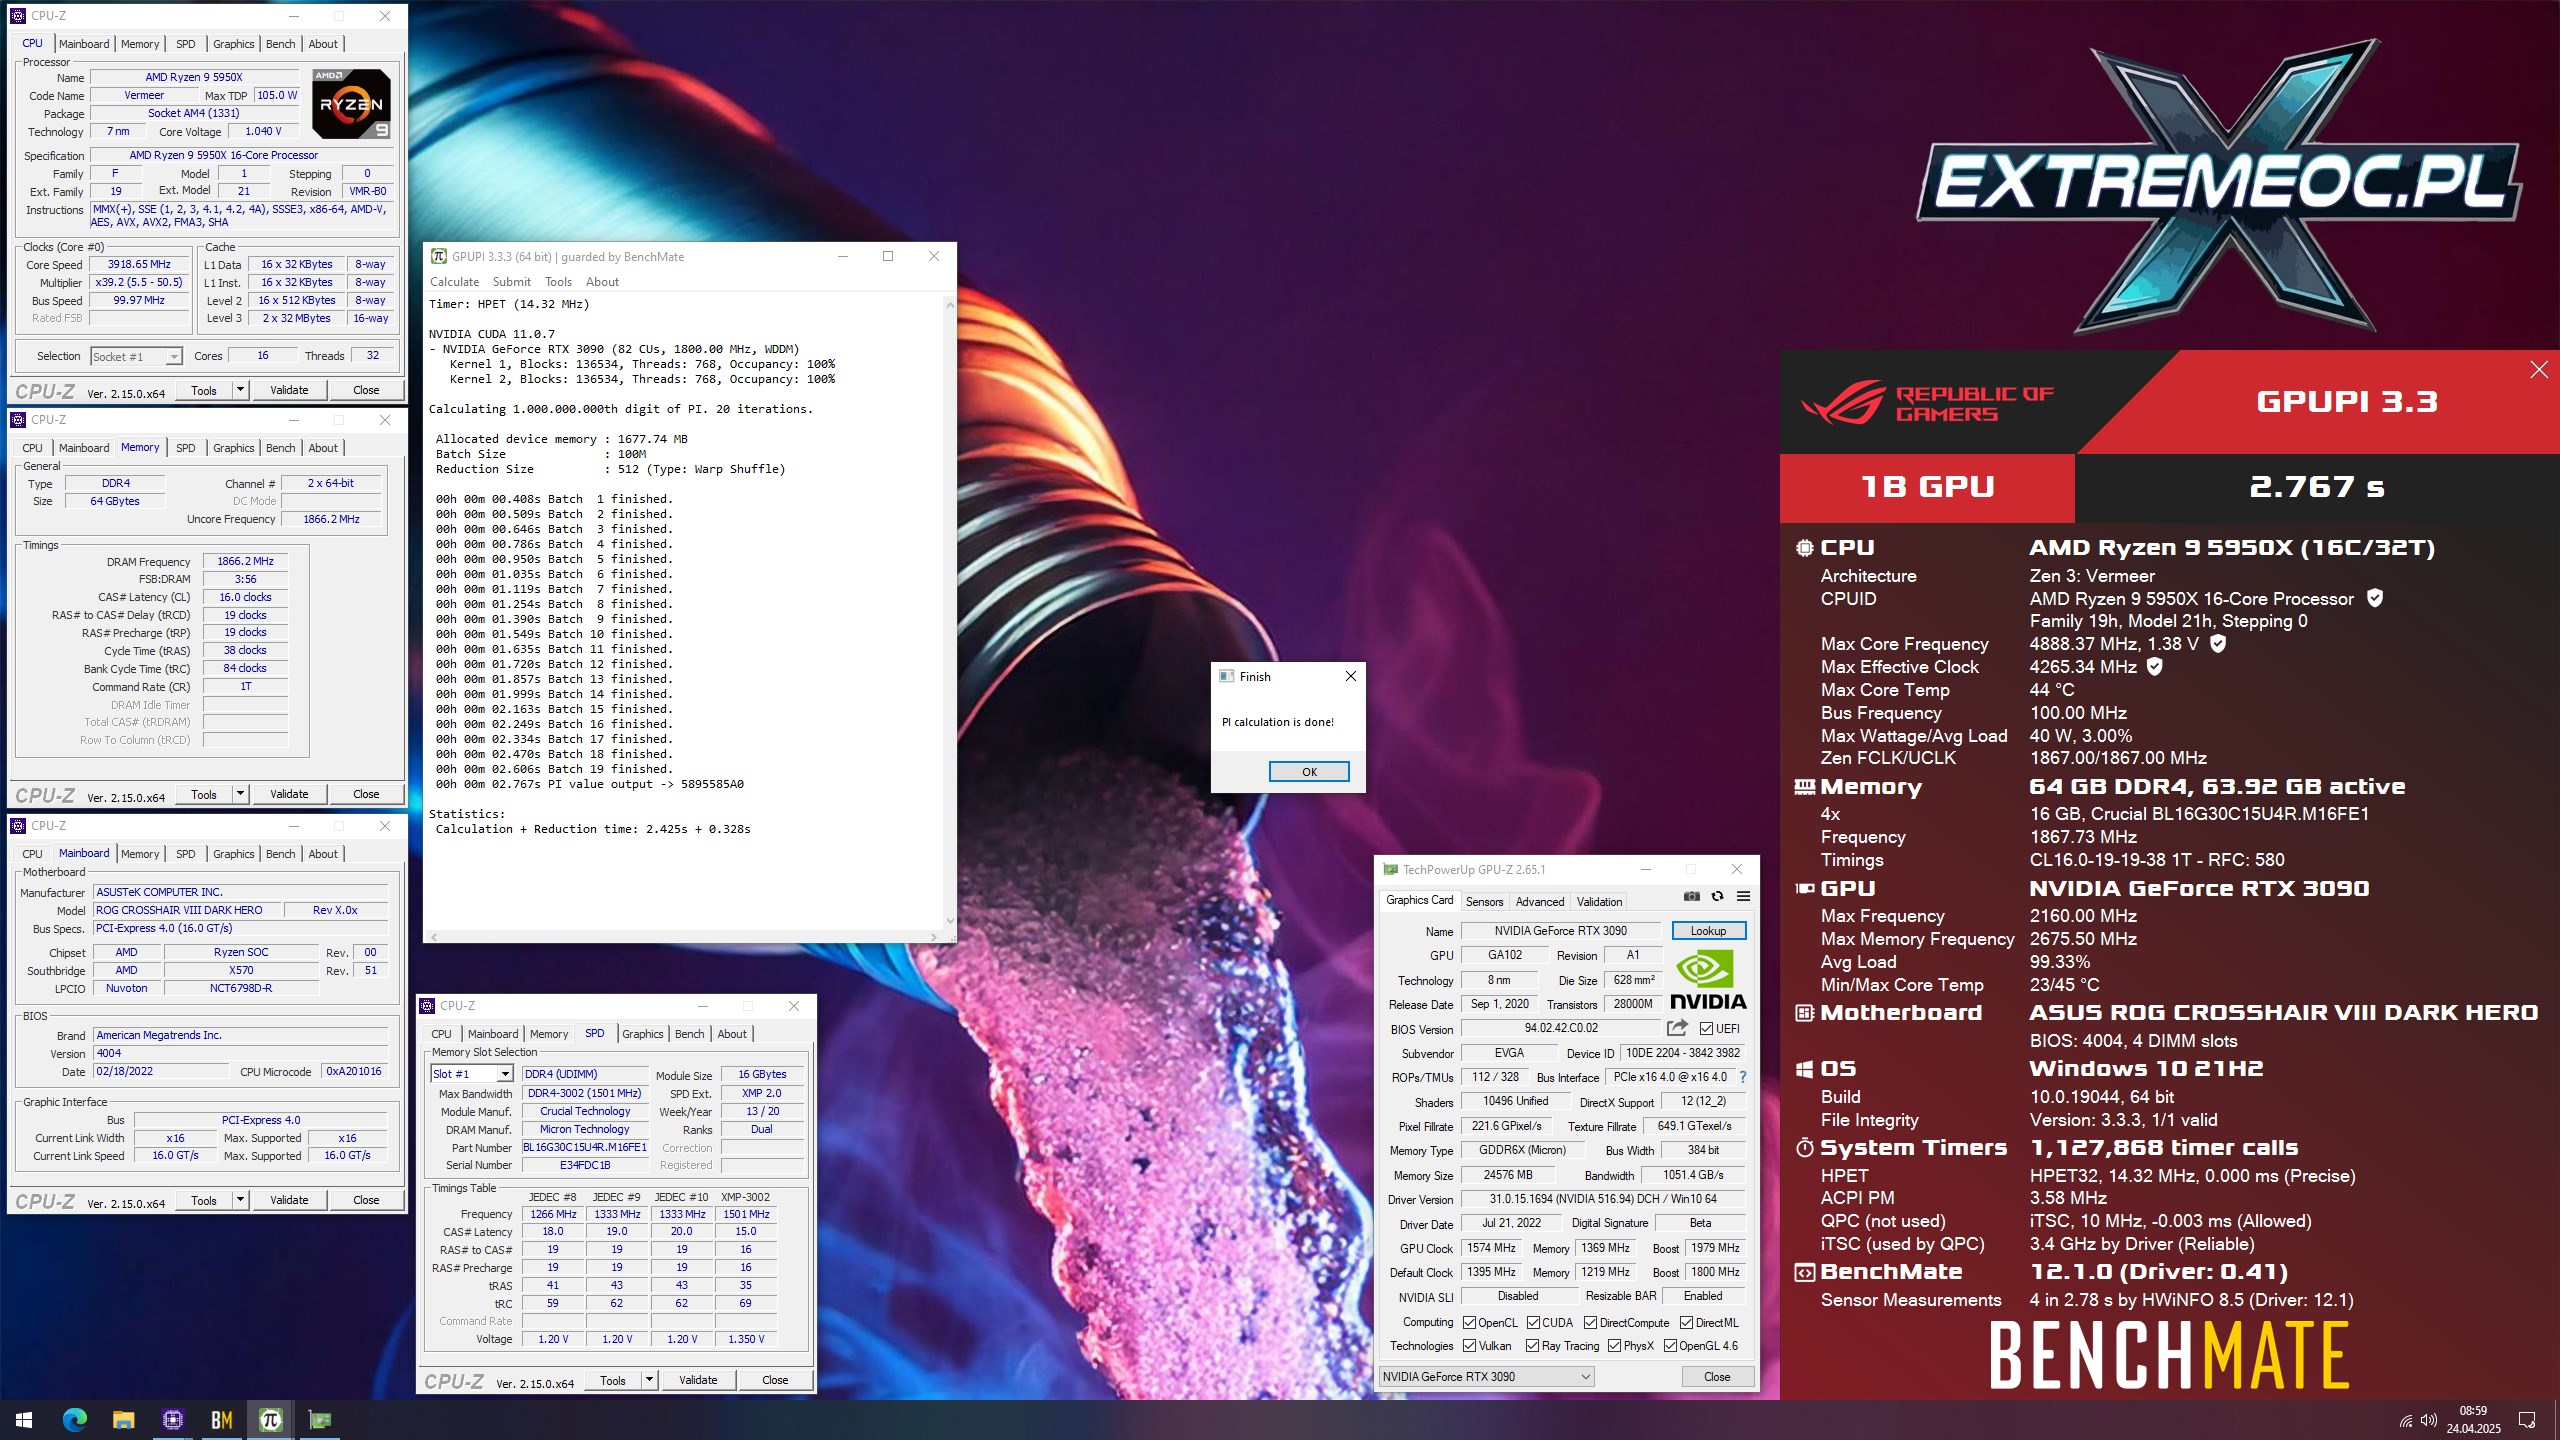The height and width of the screenshot is (1440, 2560).
Task: Close the Finish dialog with its X
Action: [1350, 676]
